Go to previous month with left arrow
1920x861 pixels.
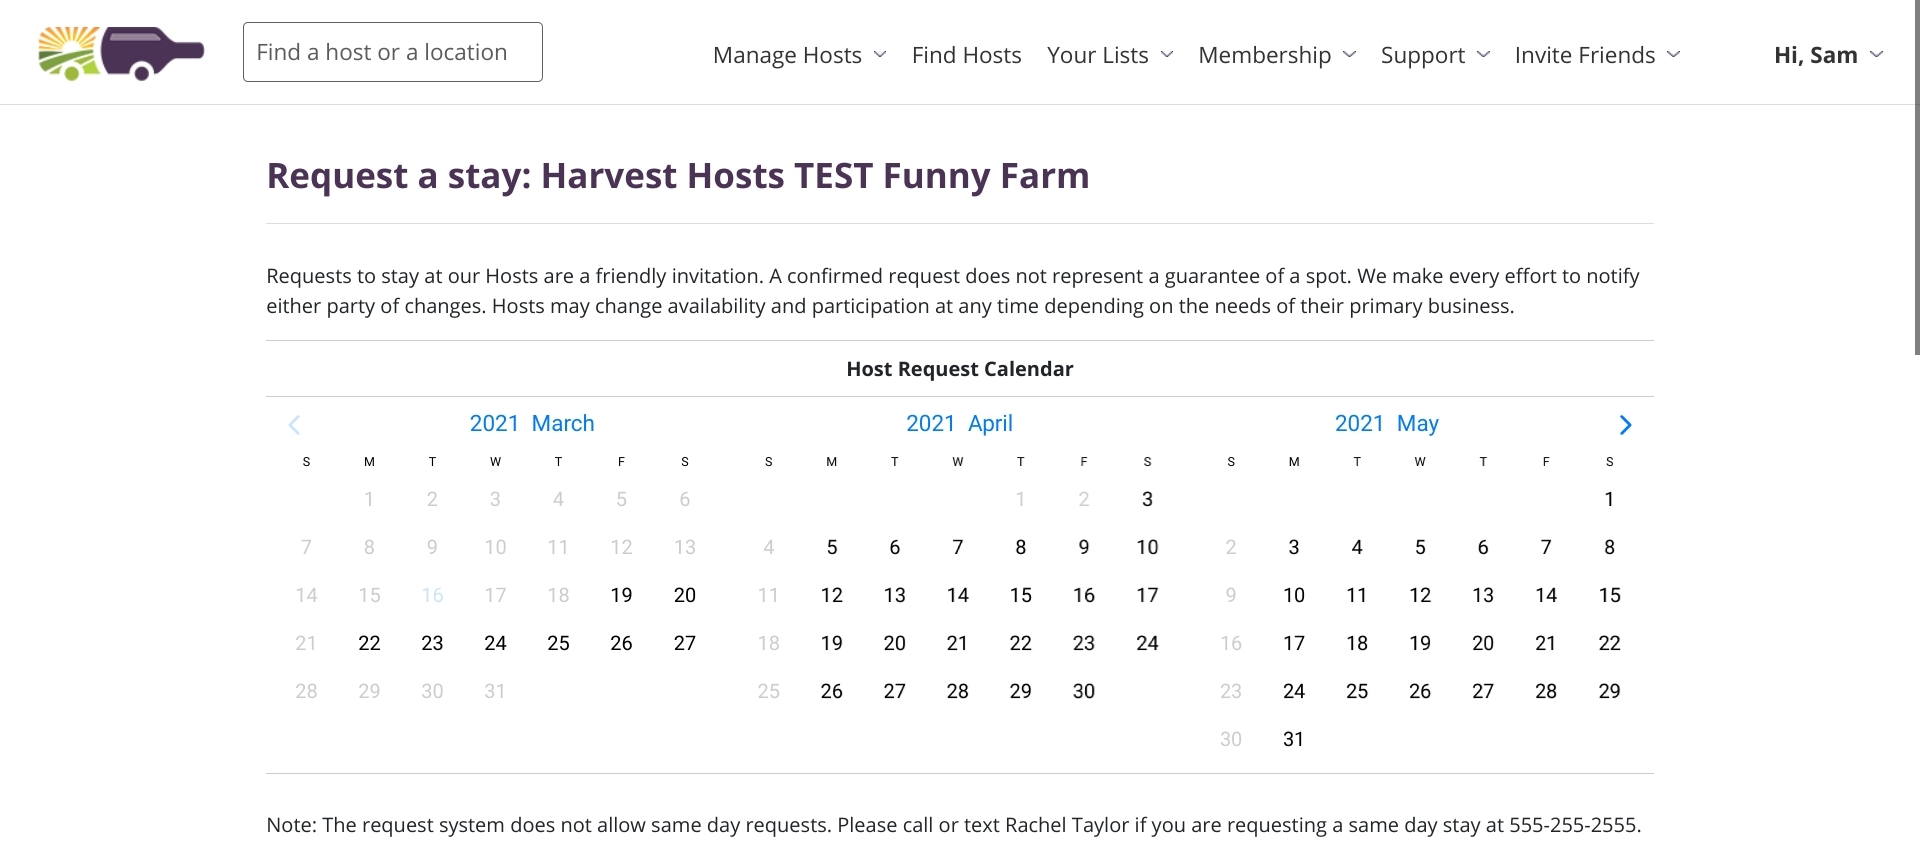point(294,425)
